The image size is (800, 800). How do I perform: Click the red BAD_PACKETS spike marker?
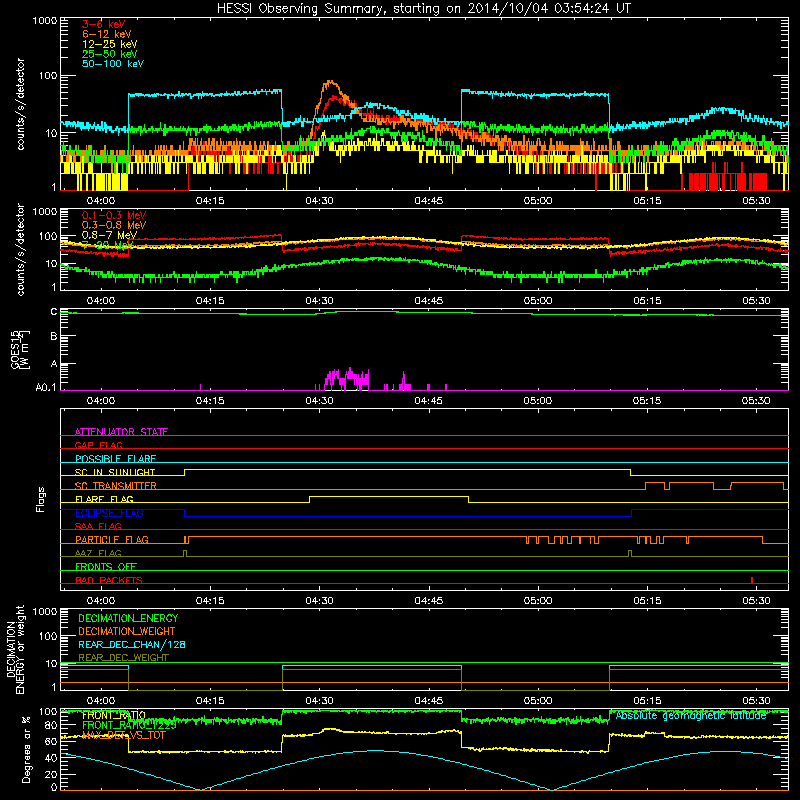tap(752, 580)
